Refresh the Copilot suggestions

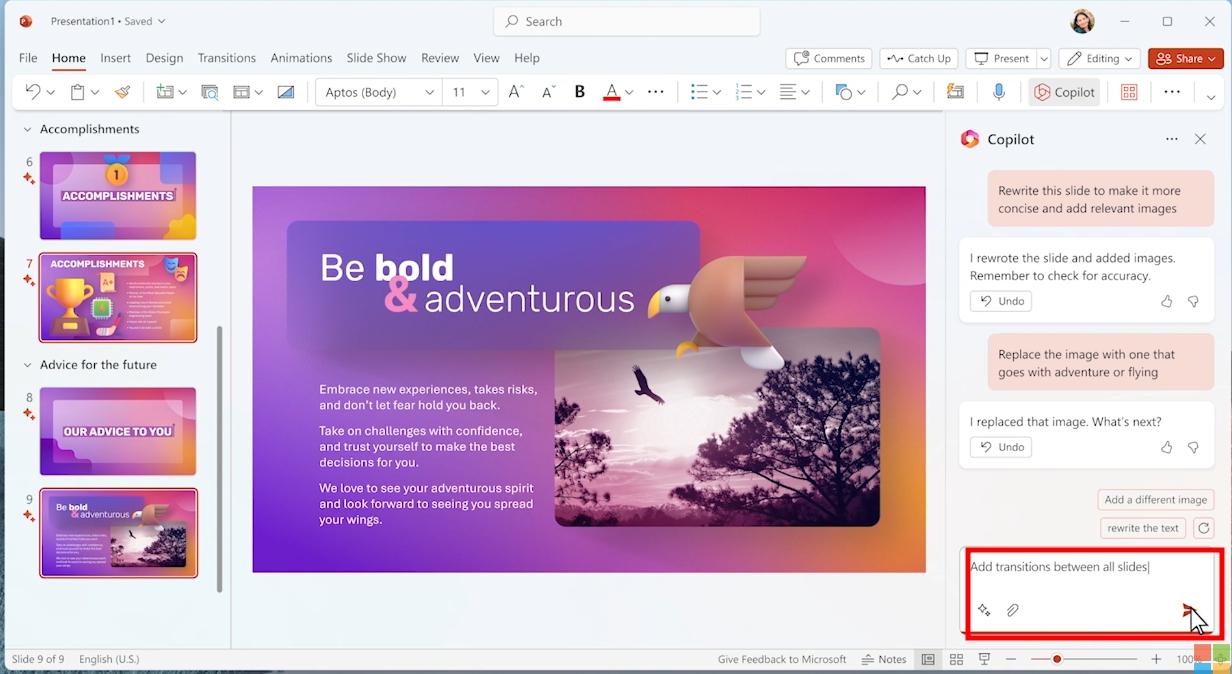click(1204, 528)
